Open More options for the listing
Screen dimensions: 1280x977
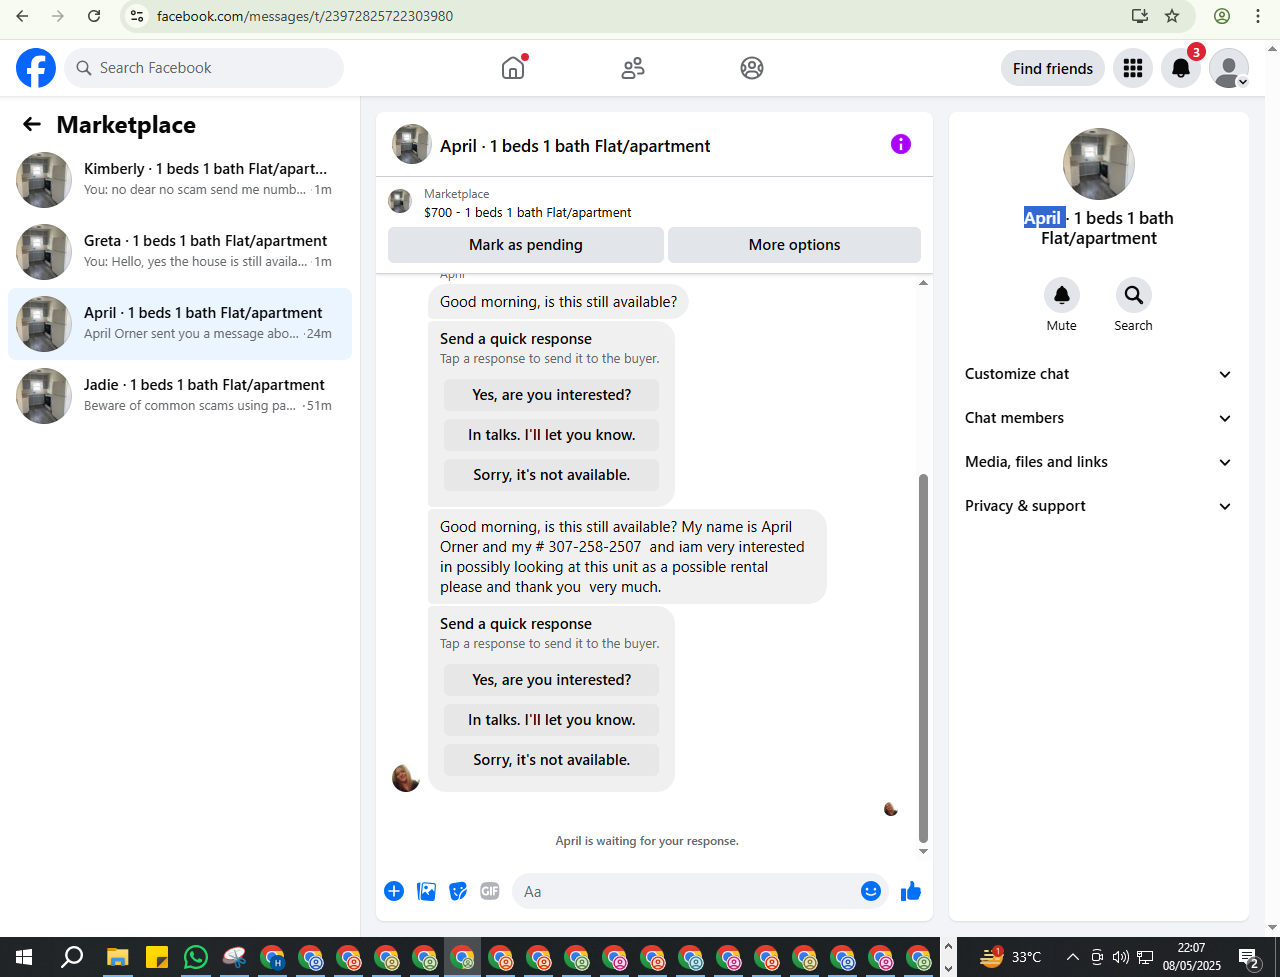point(794,245)
